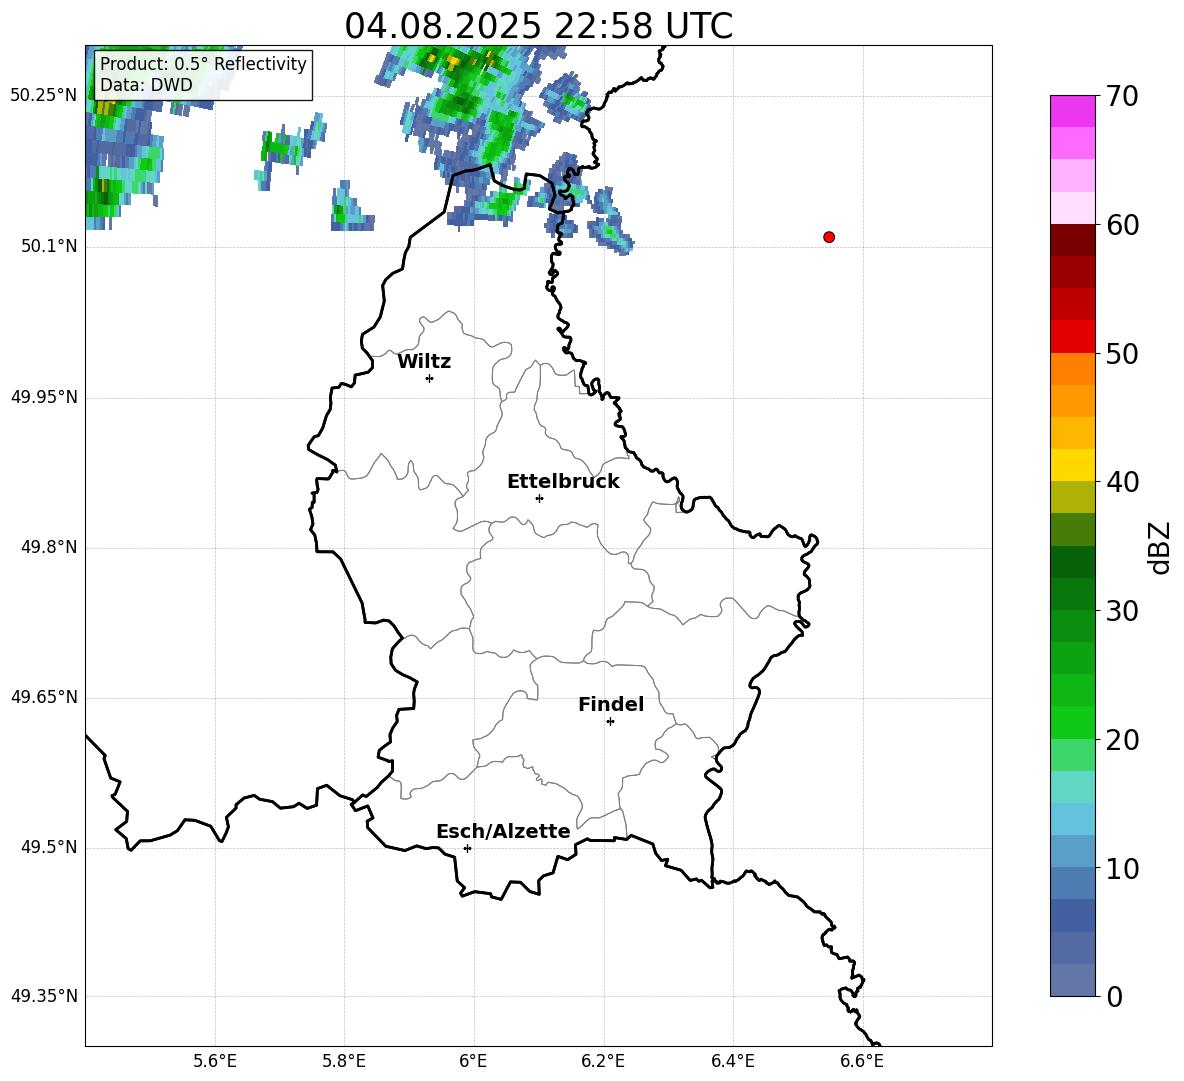Click the dBZ colorbar axis label
1184x1081 pixels.
(1161, 547)
